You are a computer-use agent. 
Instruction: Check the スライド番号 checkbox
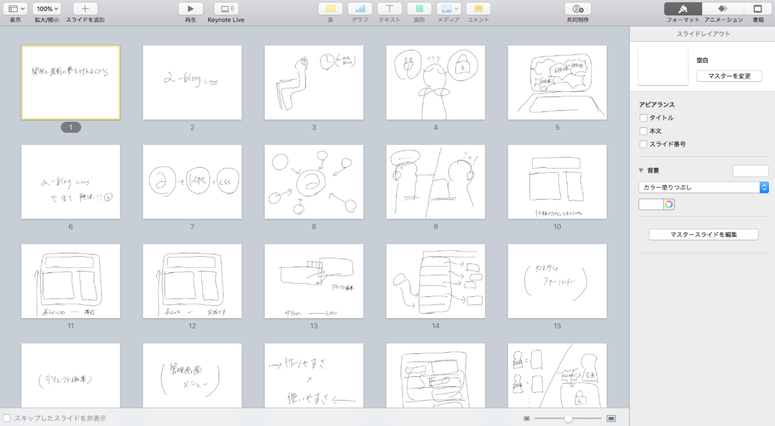[644, 144]
